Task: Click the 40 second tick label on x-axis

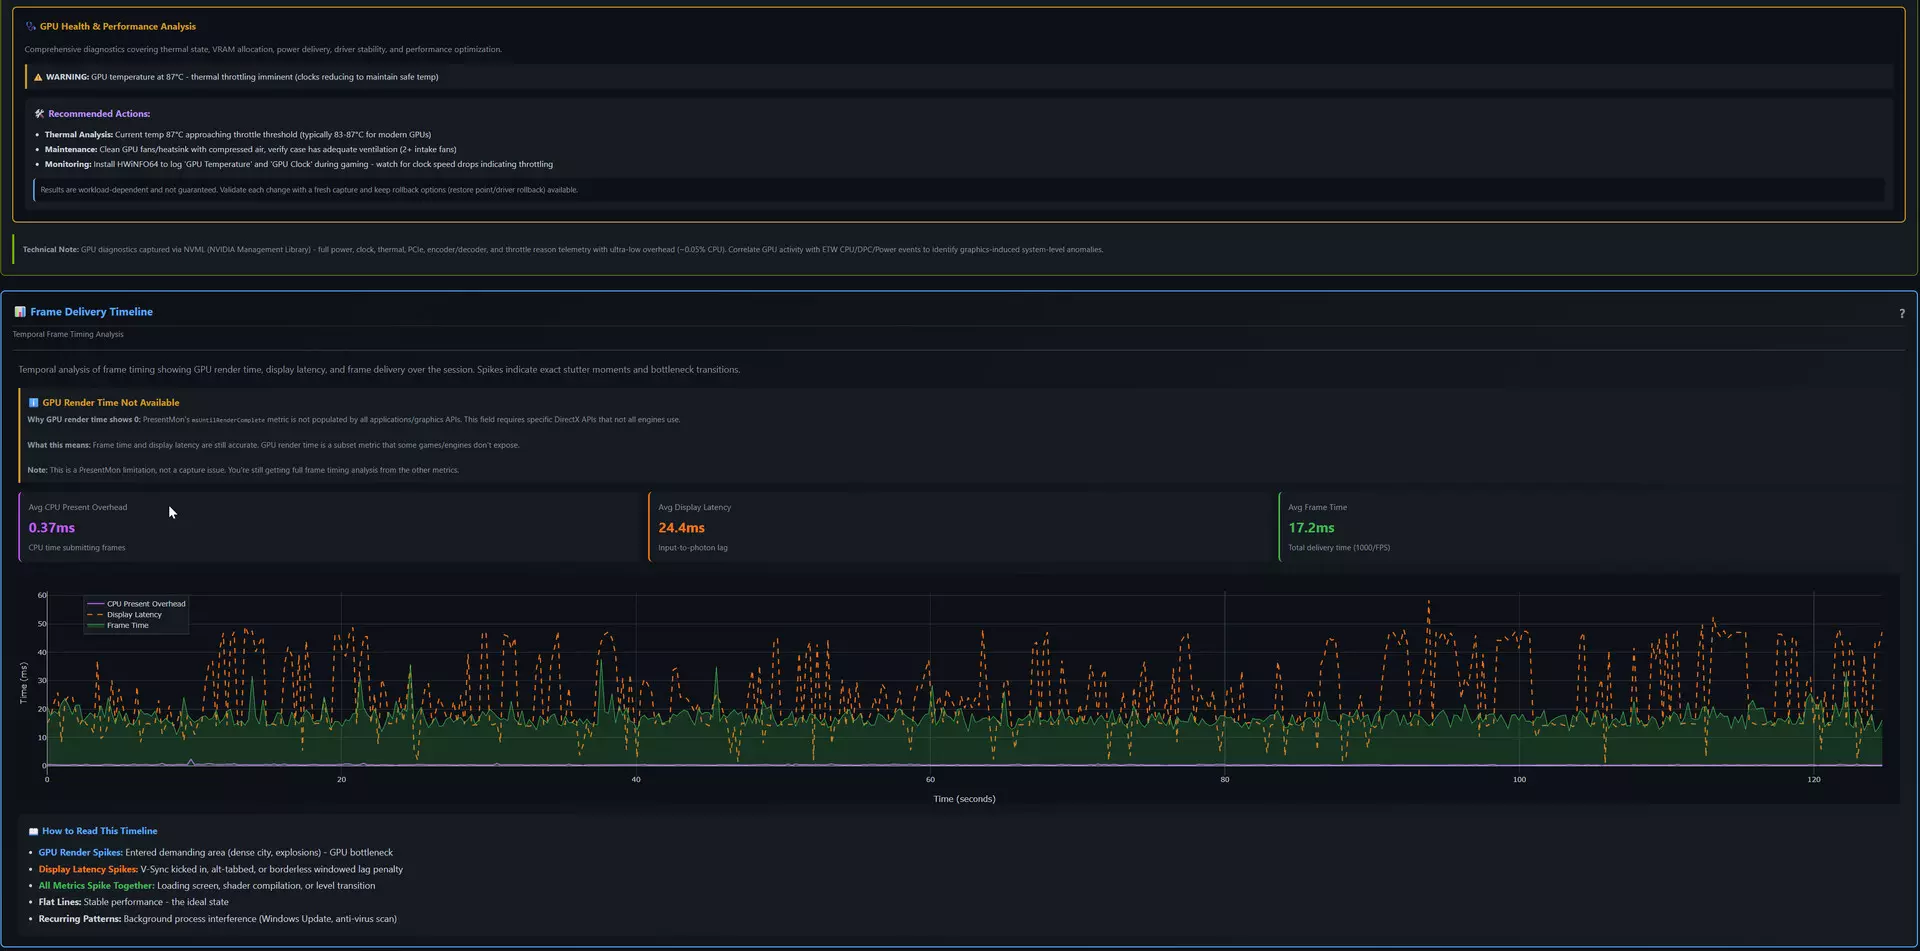Action: 636,780
